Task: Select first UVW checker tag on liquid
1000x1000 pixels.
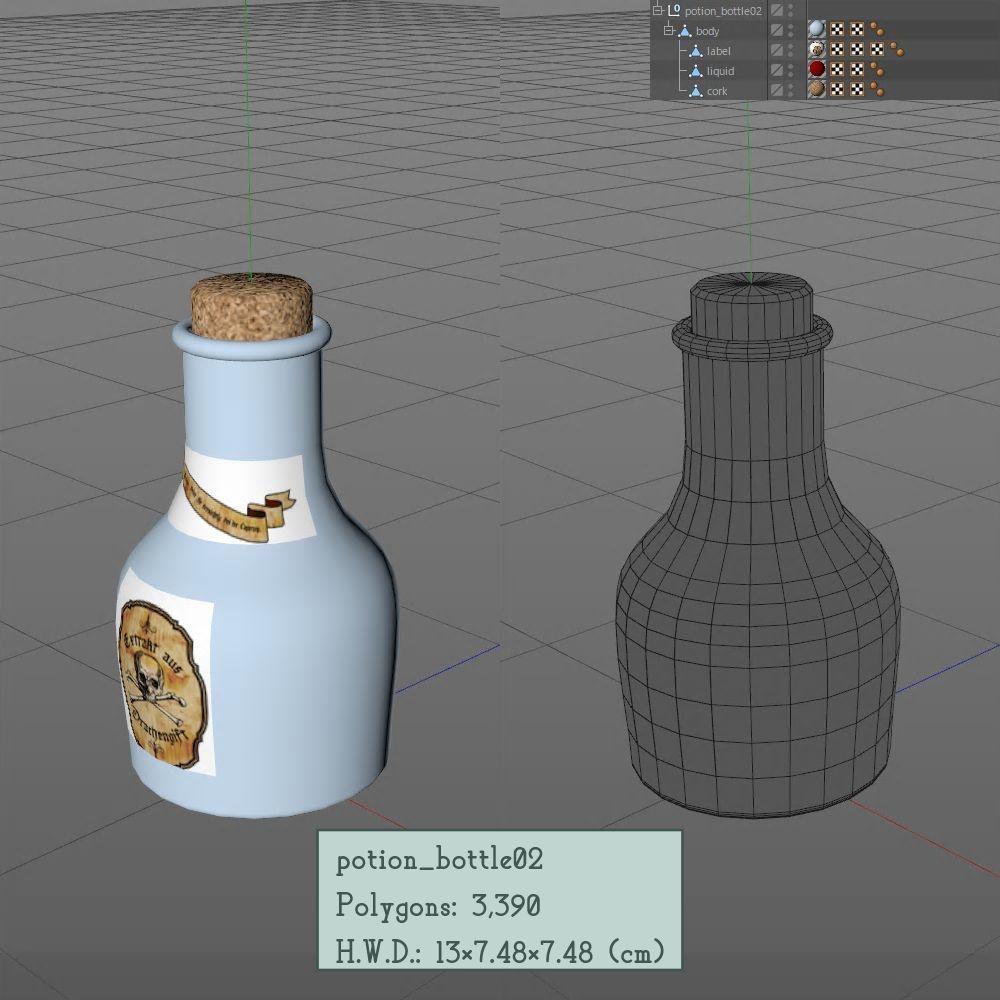Action: click(837, 69)
